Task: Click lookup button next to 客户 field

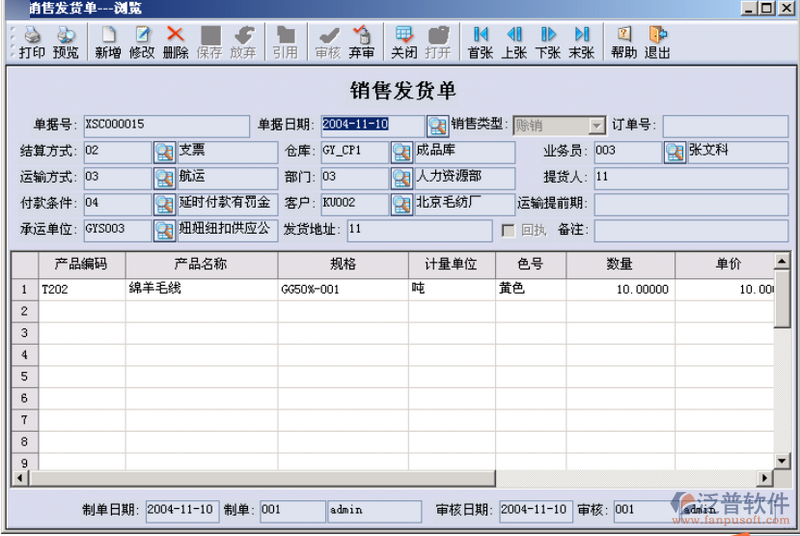Action: pos(401,204)
